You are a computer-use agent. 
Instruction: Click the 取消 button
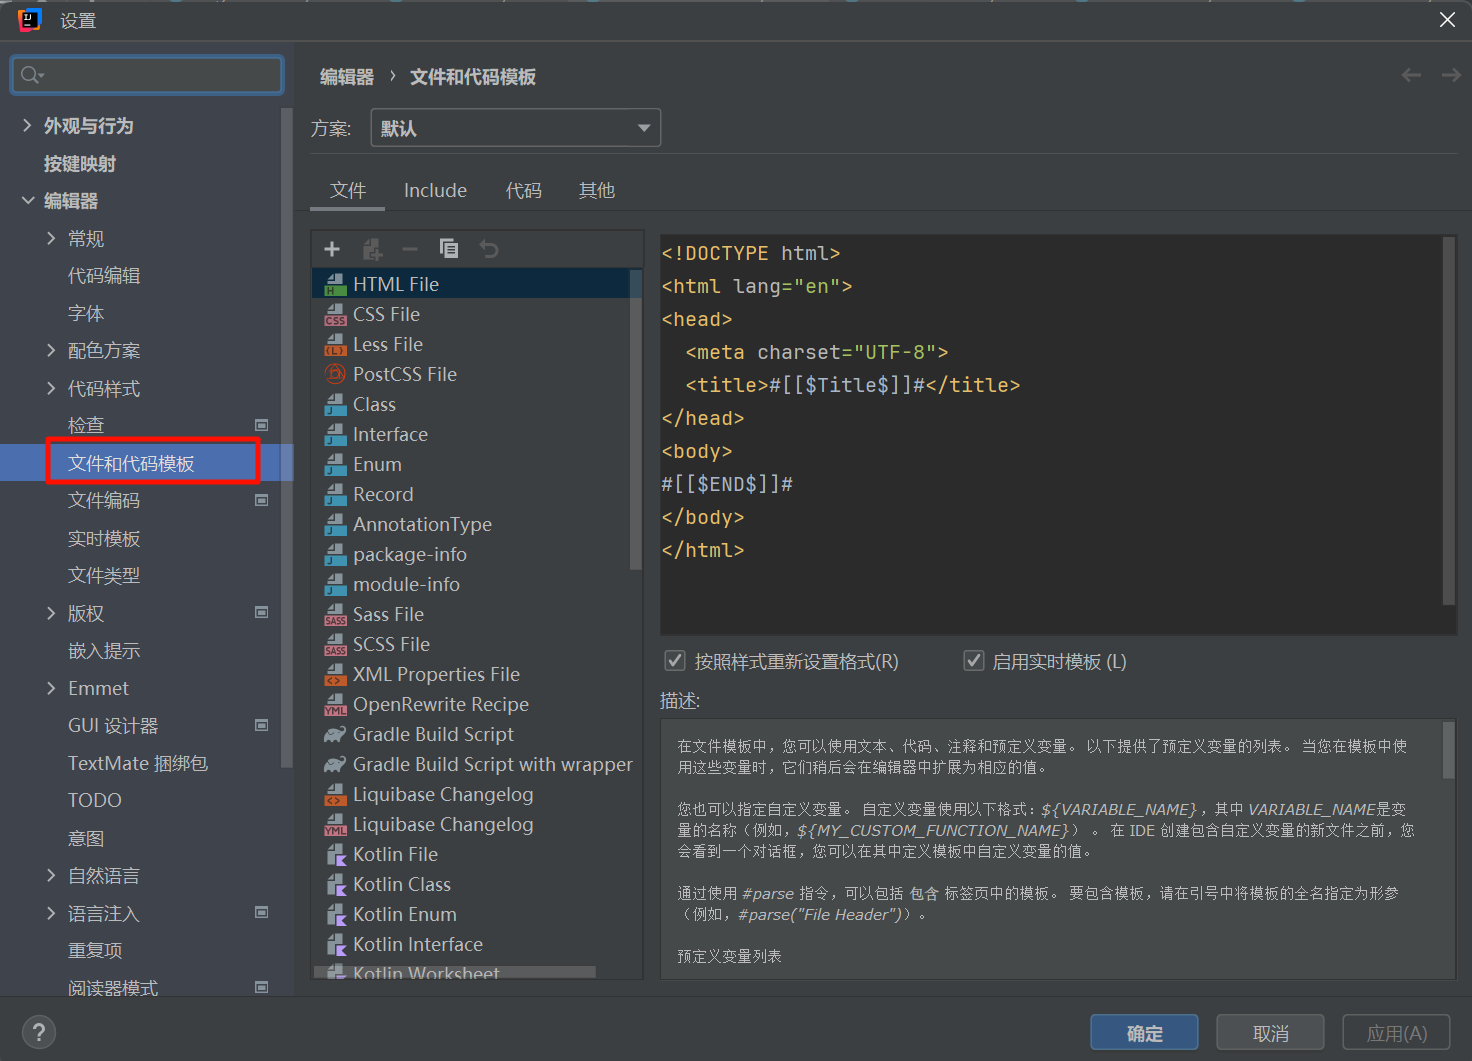[1270, 1033]
